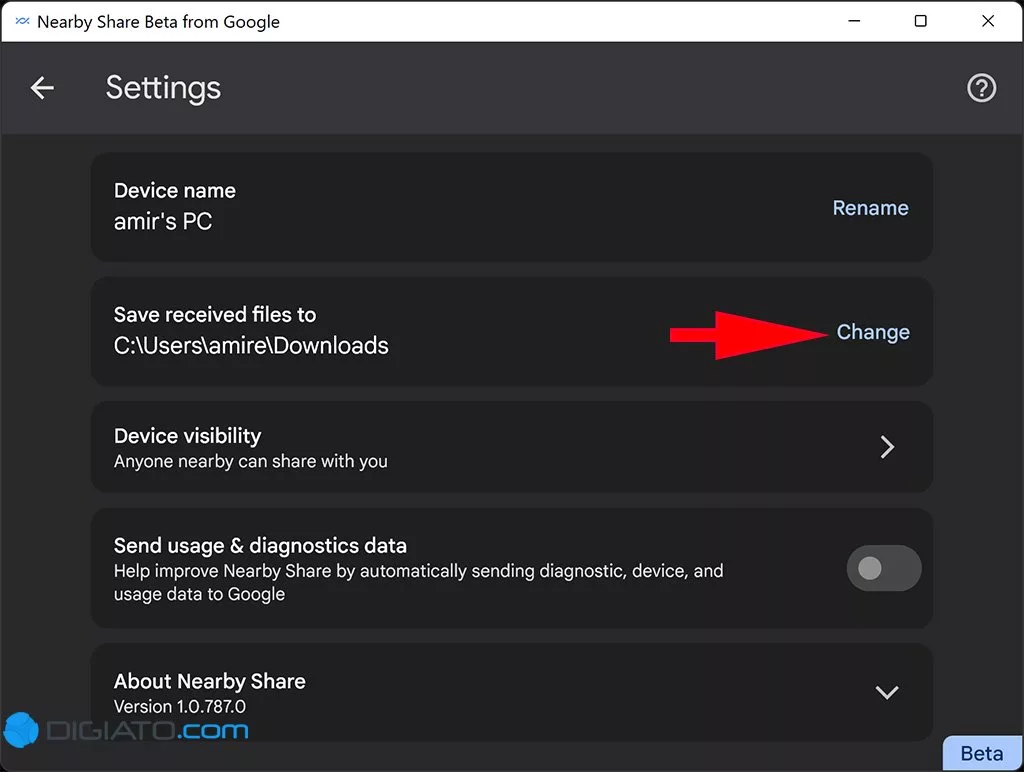1024x772 pixels.
Task: Click the path C:\Users\amire\Downloads
Action: tap(251, 346)
